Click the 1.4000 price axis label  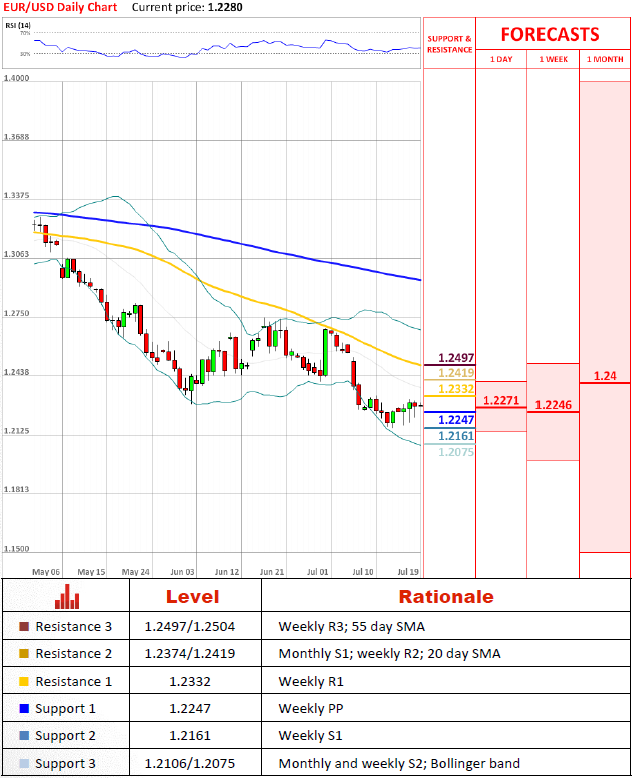16,78
